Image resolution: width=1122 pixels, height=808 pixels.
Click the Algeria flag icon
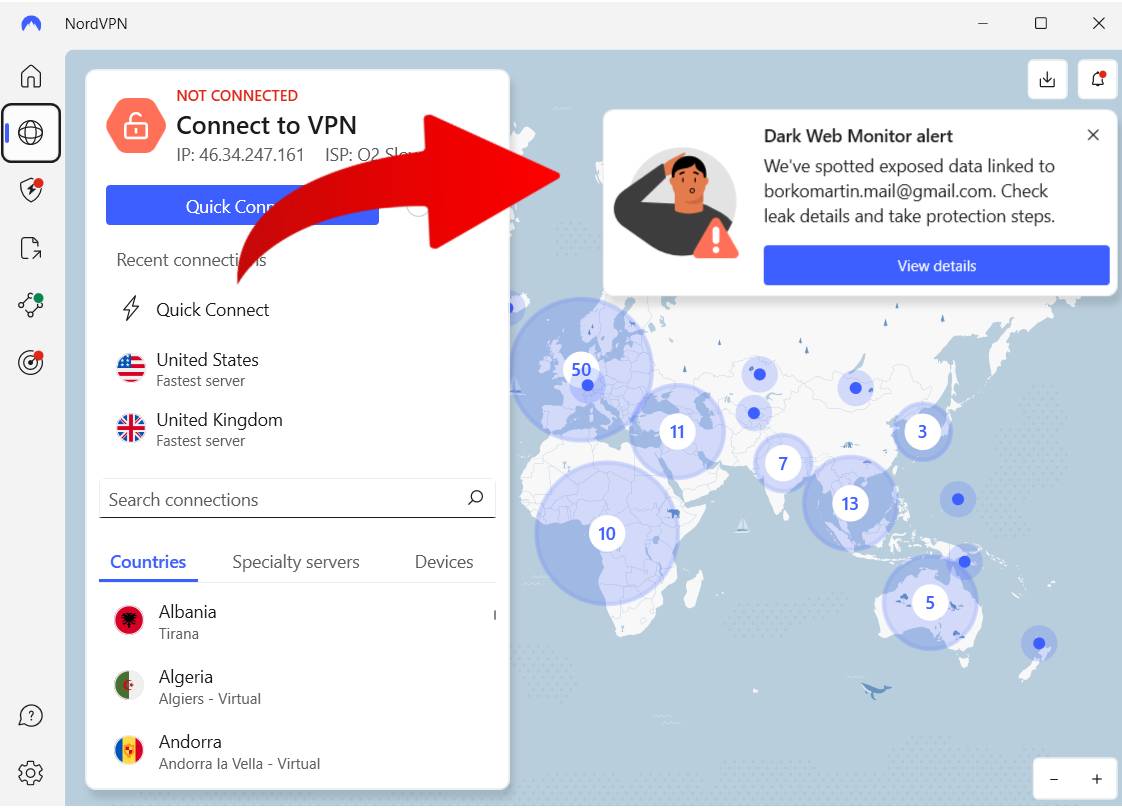(129, 685)
